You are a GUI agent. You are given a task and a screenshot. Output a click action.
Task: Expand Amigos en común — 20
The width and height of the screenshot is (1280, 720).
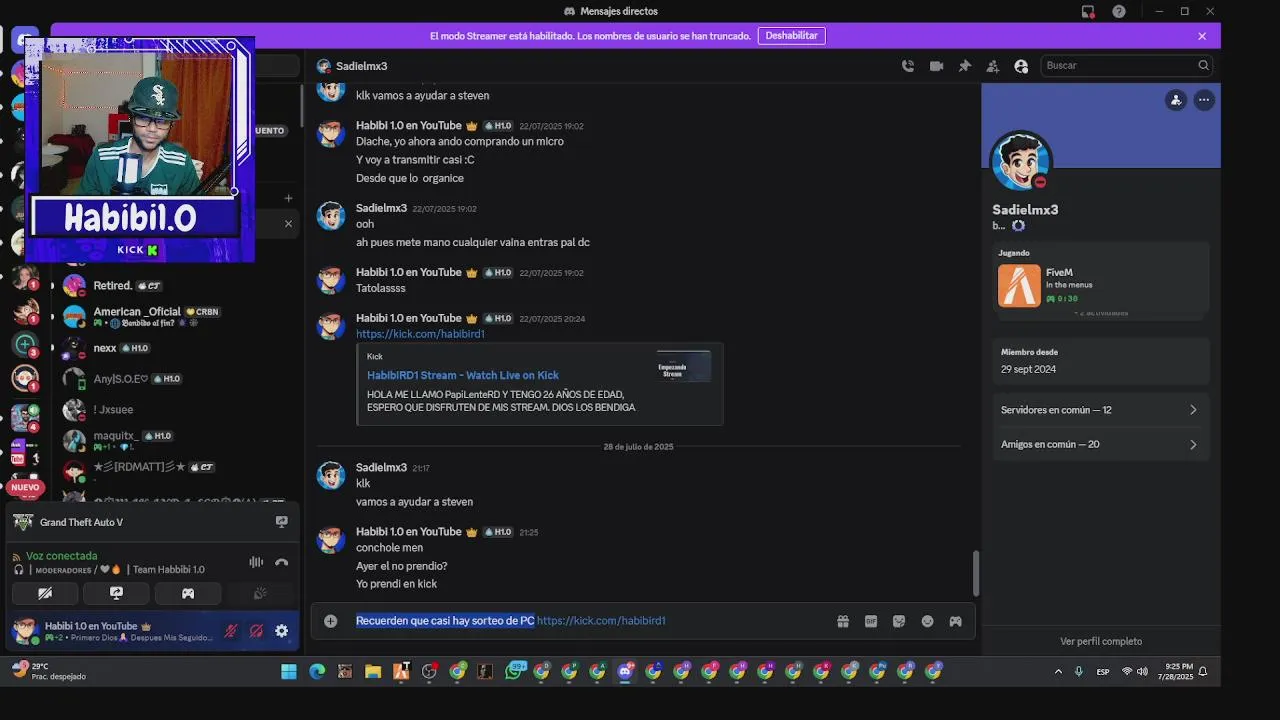point(1100,444)
